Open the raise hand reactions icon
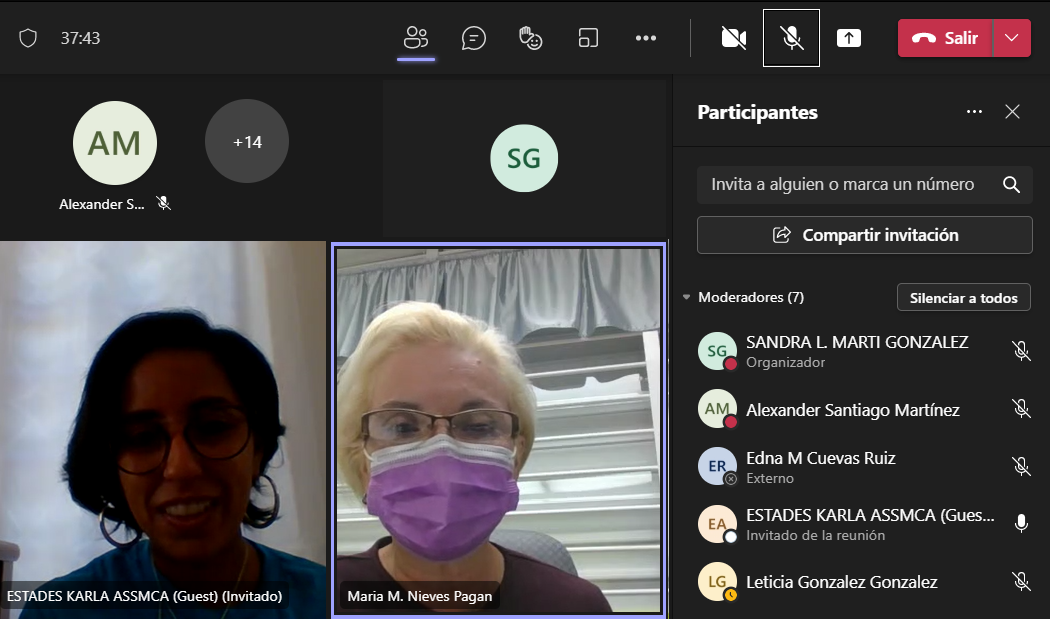Viewport: 1050px width, 619px height. coord(531,38)
